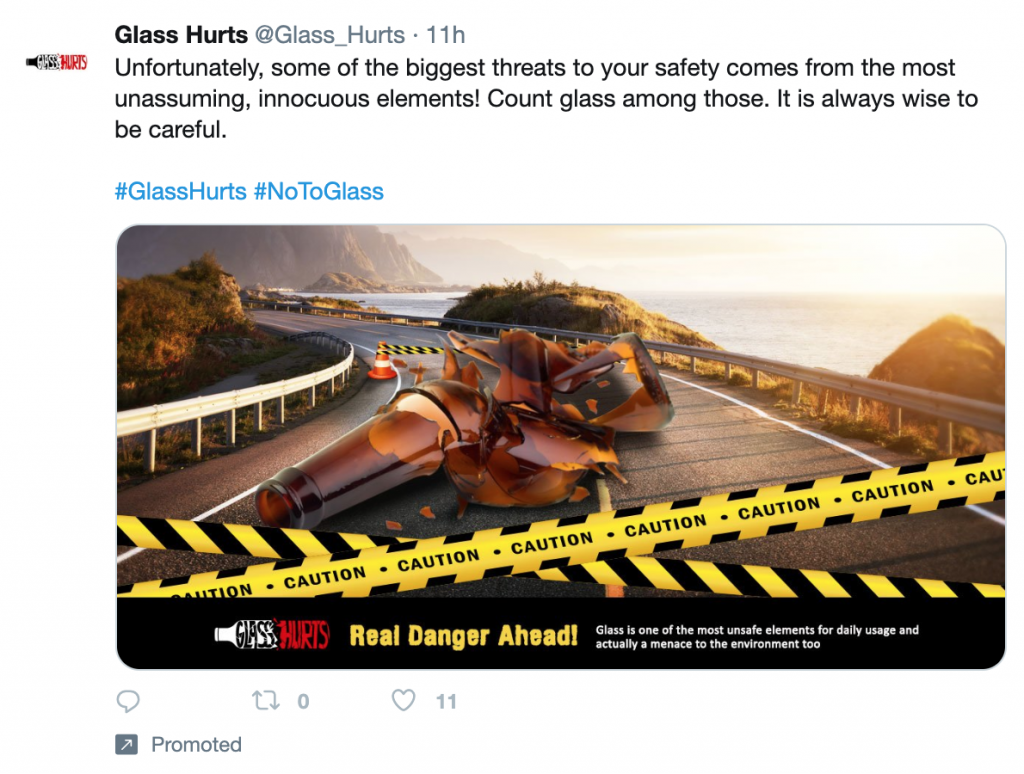Screen dimensions: 1024x774
Task: Click the reply speech bubble icon
Action: [128, 701]
